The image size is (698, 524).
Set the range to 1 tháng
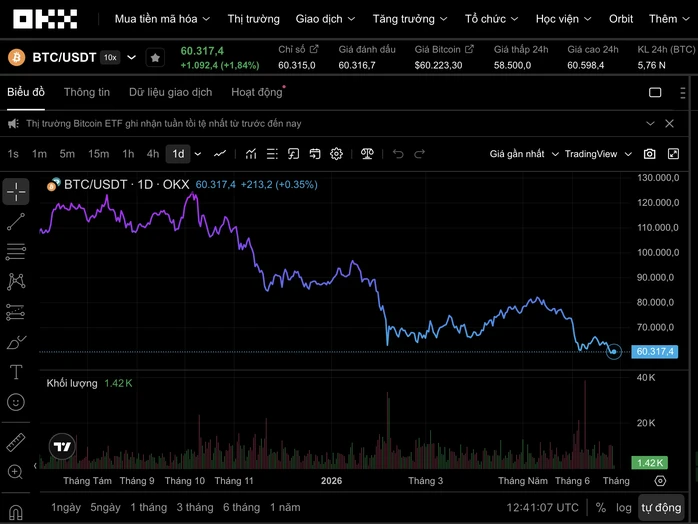point(149,508)
